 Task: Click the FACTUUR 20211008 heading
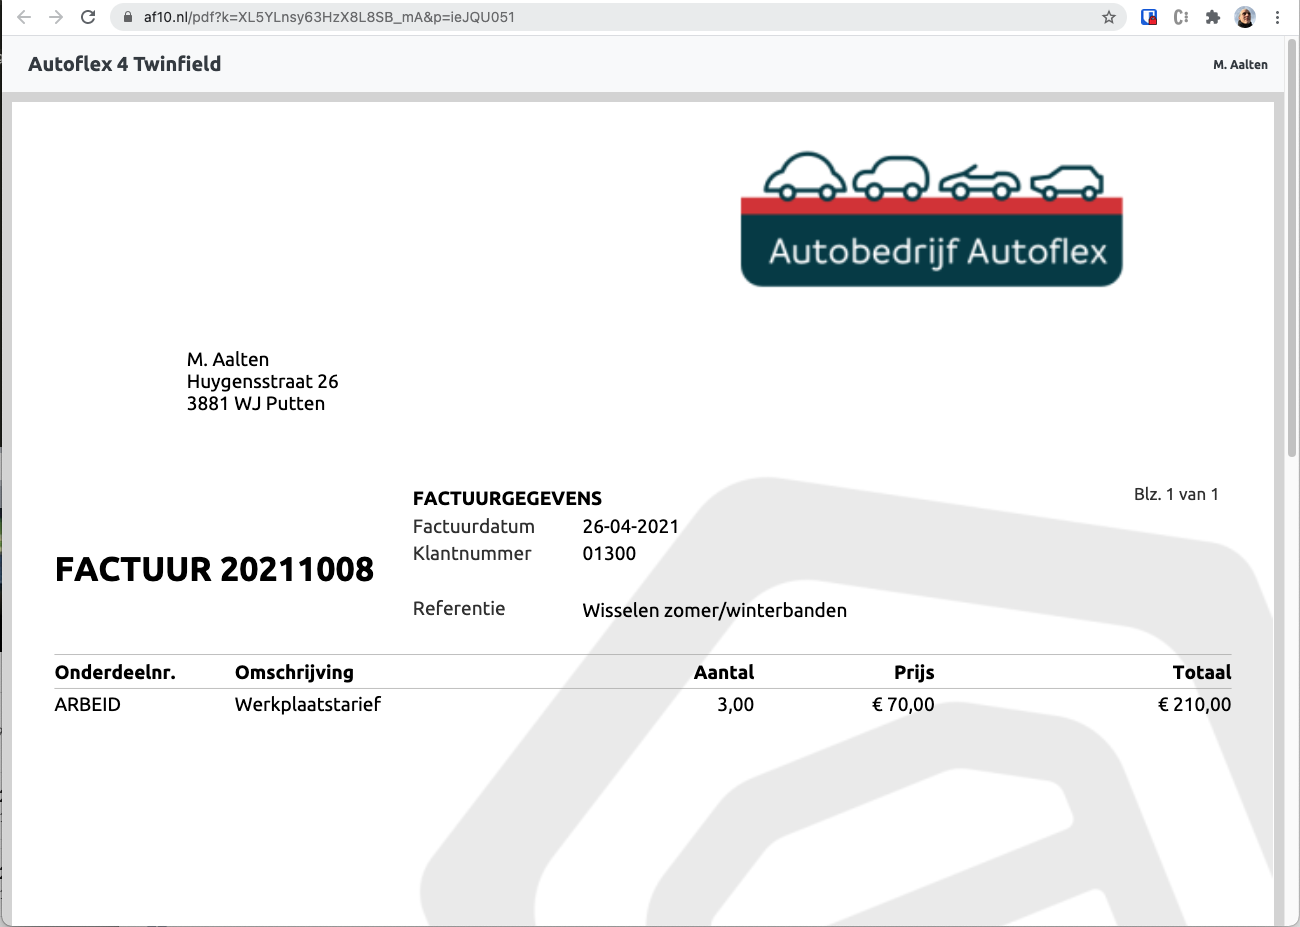pos(214,569)
